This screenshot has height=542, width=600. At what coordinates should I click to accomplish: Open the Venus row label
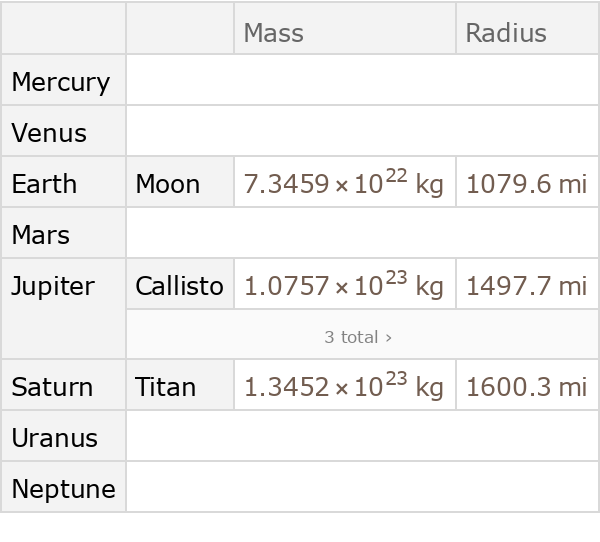[49, 133]
